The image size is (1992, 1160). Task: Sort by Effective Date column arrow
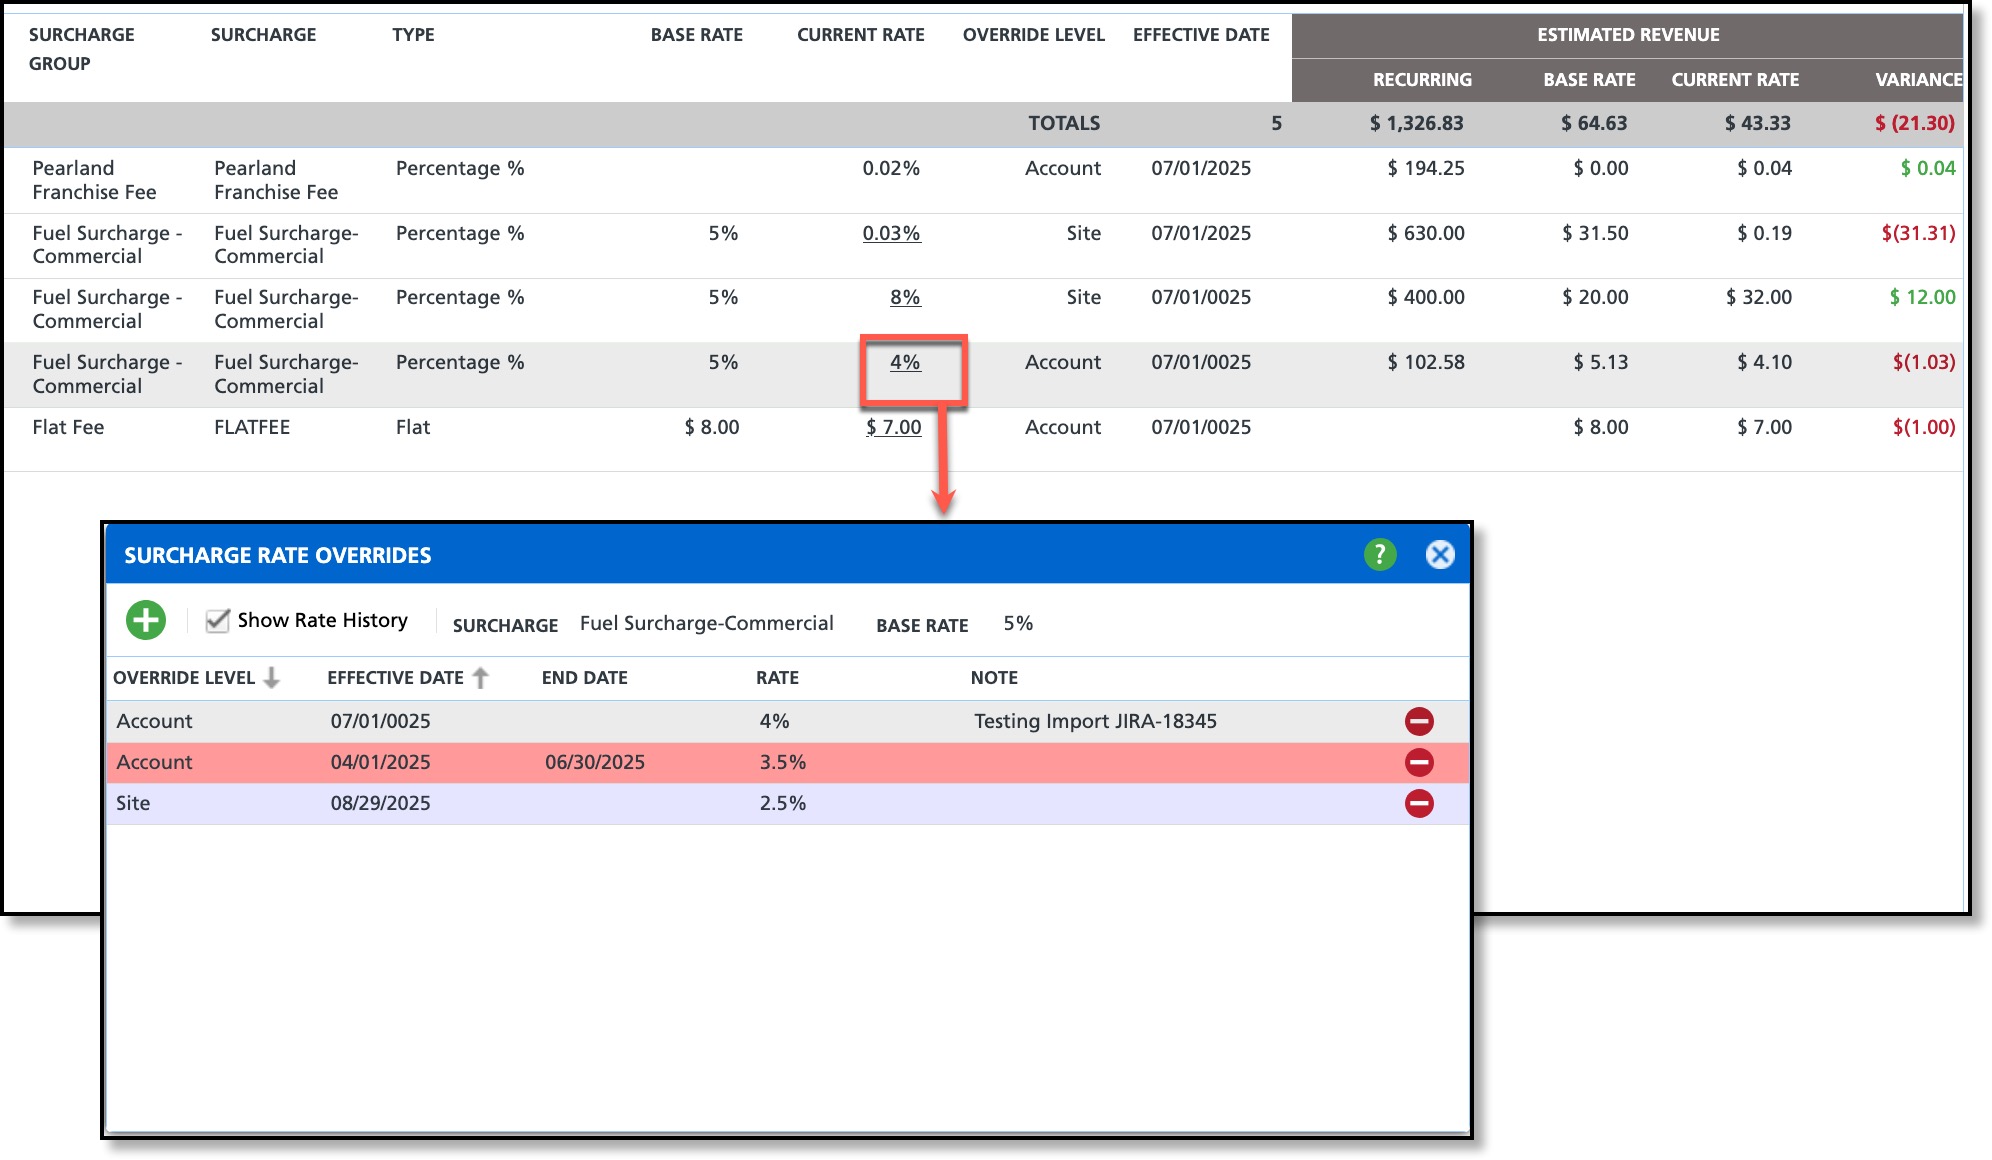pos(481,678)
